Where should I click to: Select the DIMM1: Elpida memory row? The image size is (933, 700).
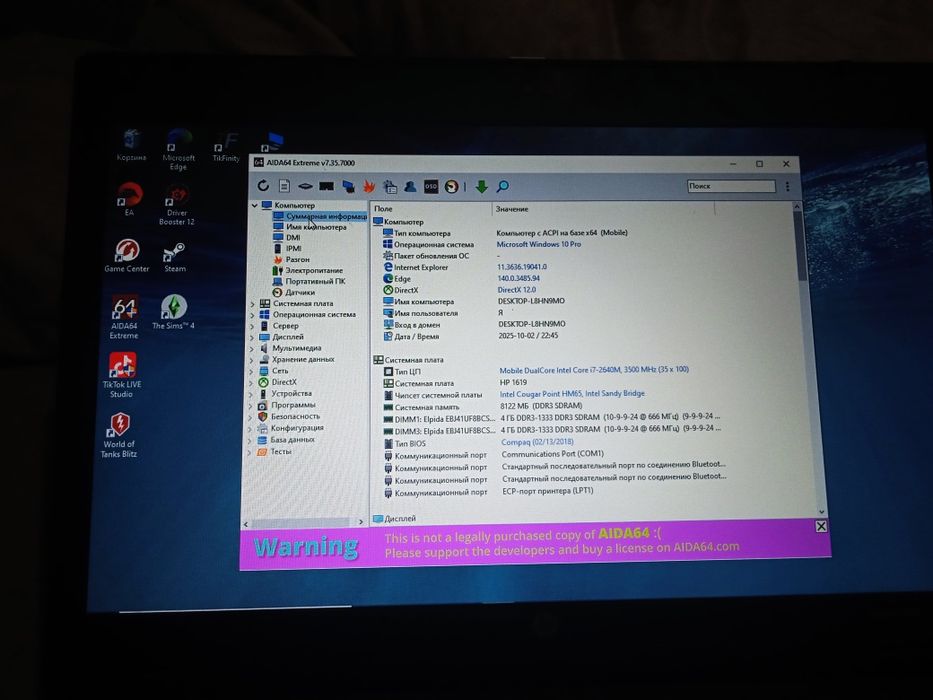552,418
